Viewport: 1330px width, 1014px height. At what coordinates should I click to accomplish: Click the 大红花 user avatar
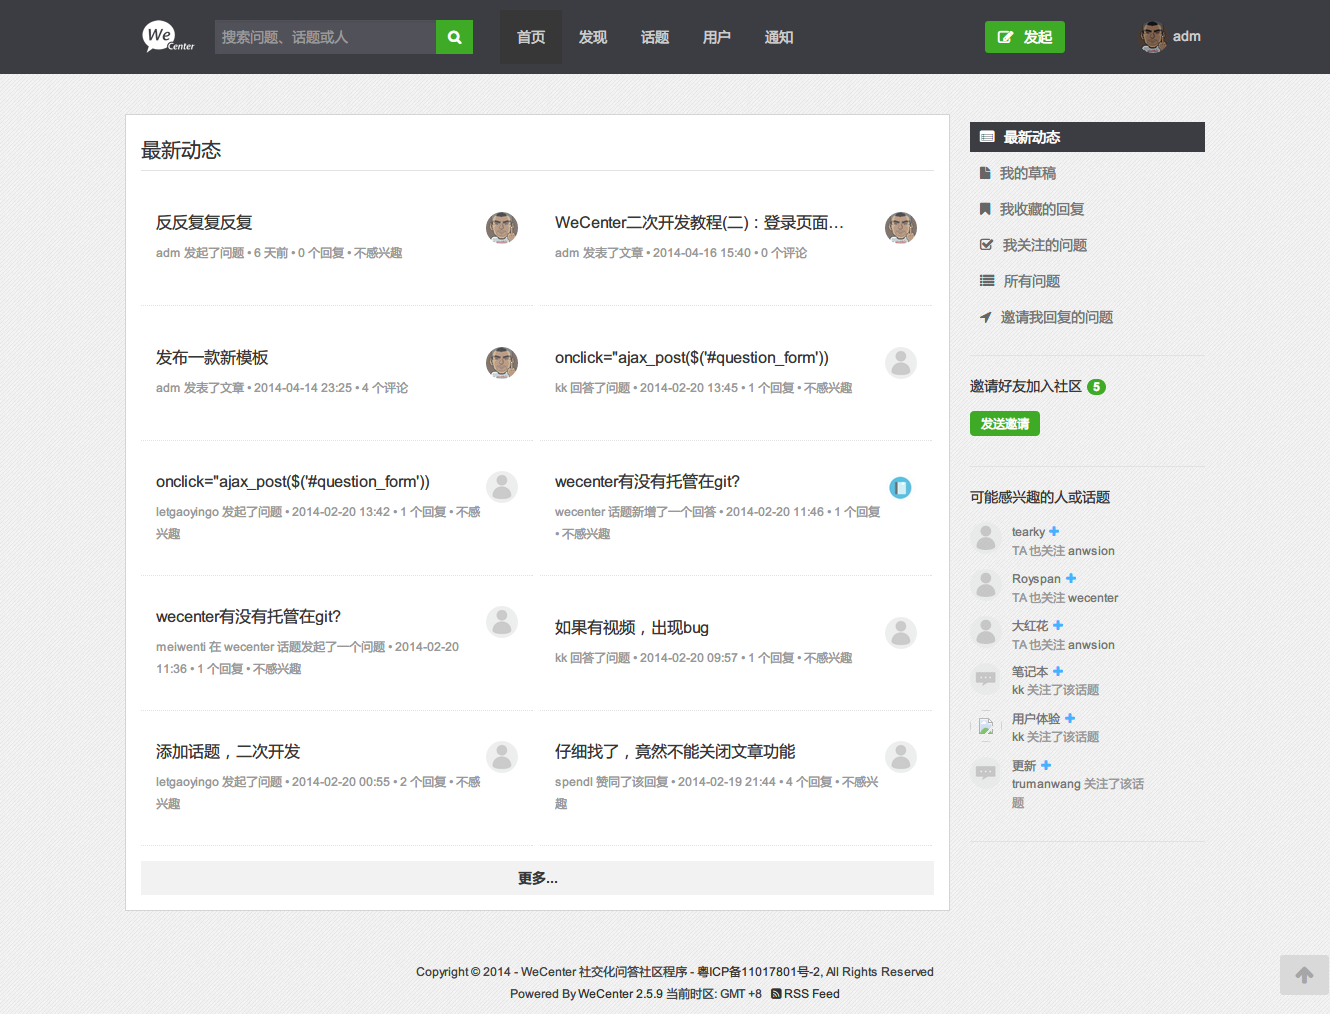(986, 633)
